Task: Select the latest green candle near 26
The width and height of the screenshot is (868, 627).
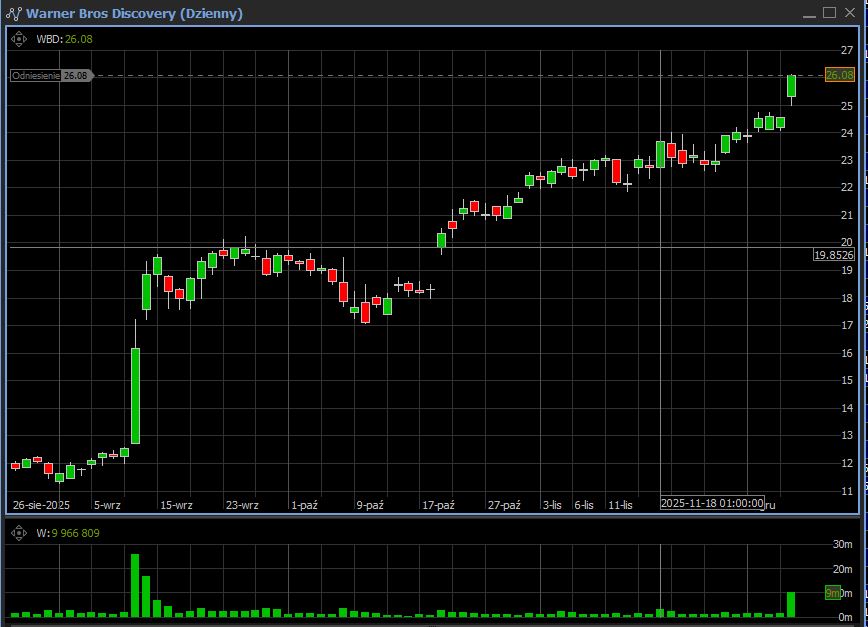Action: pos(791,86)
